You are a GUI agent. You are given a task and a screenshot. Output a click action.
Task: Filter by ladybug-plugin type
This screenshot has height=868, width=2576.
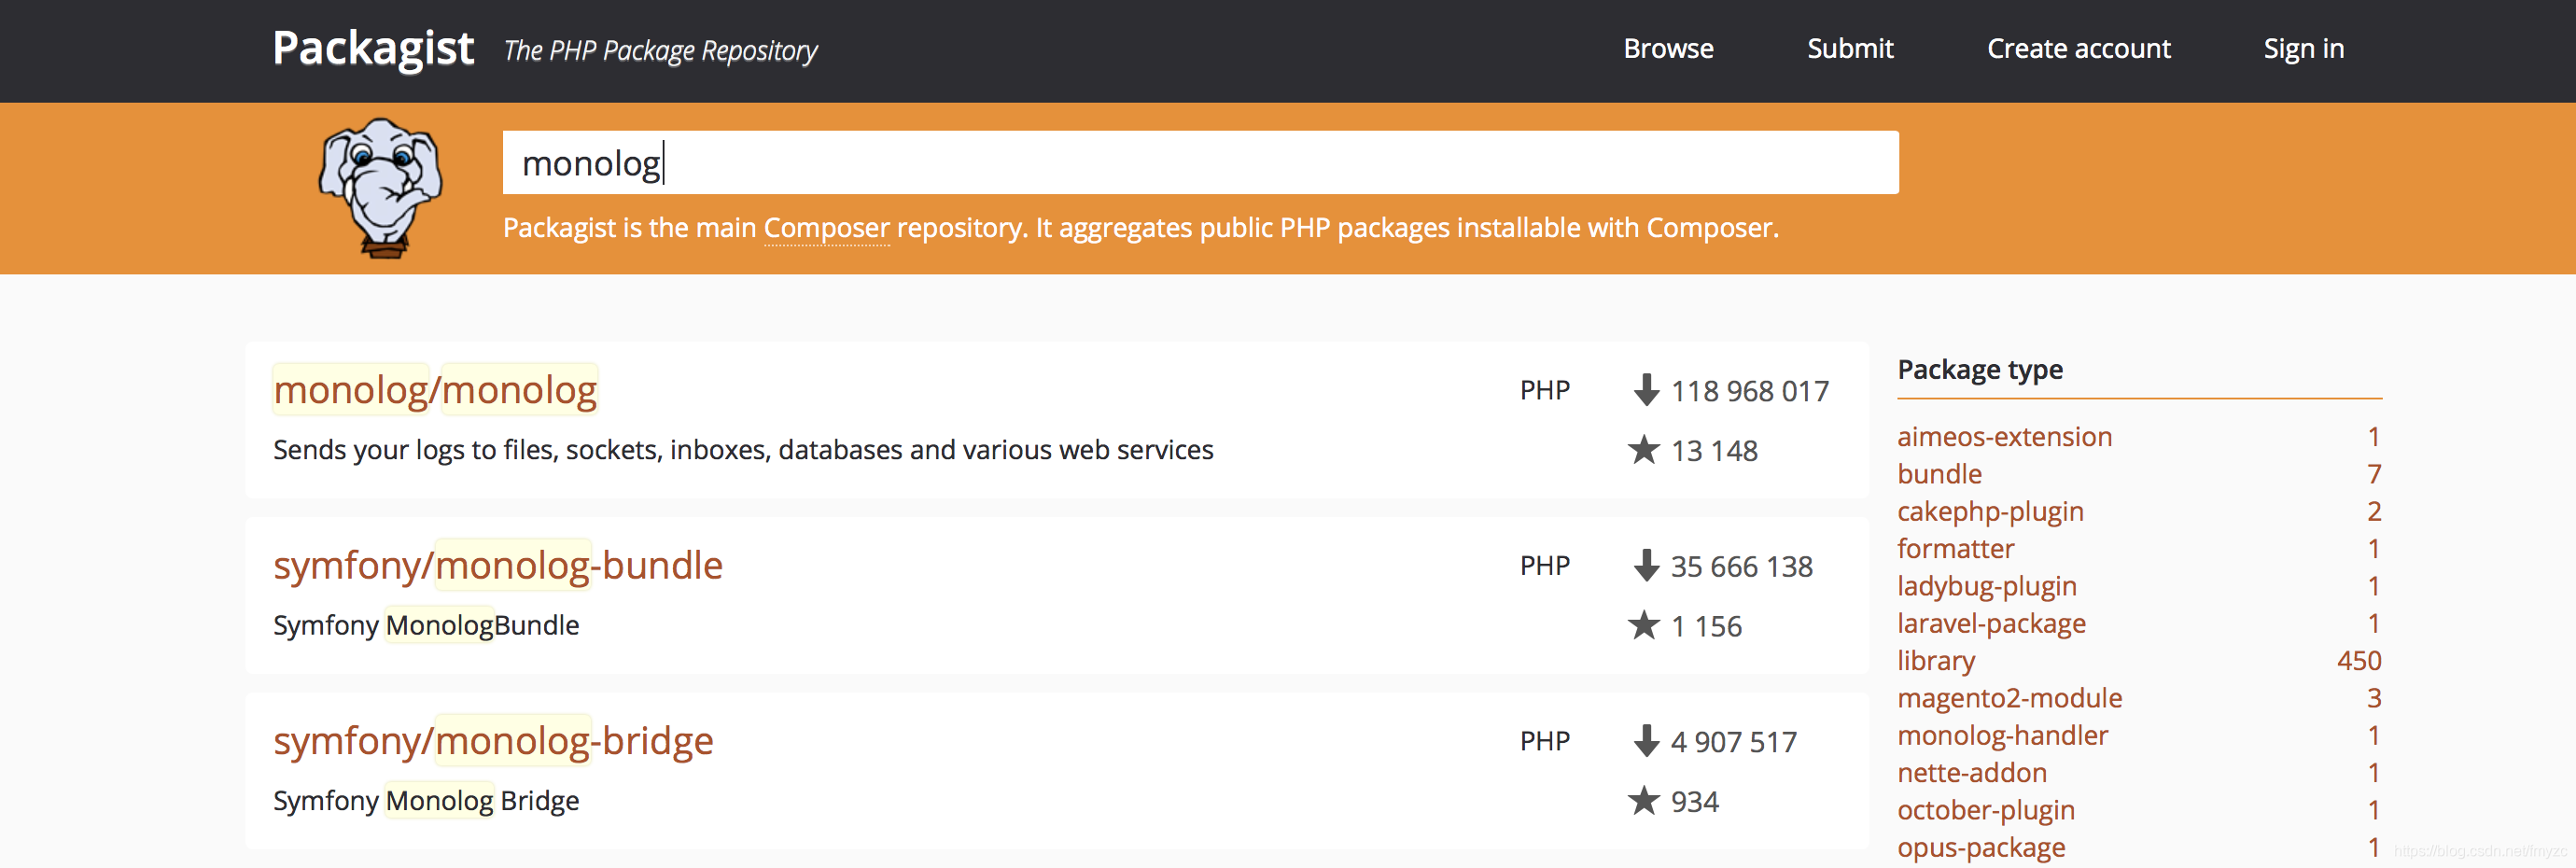click(1986, 587)
